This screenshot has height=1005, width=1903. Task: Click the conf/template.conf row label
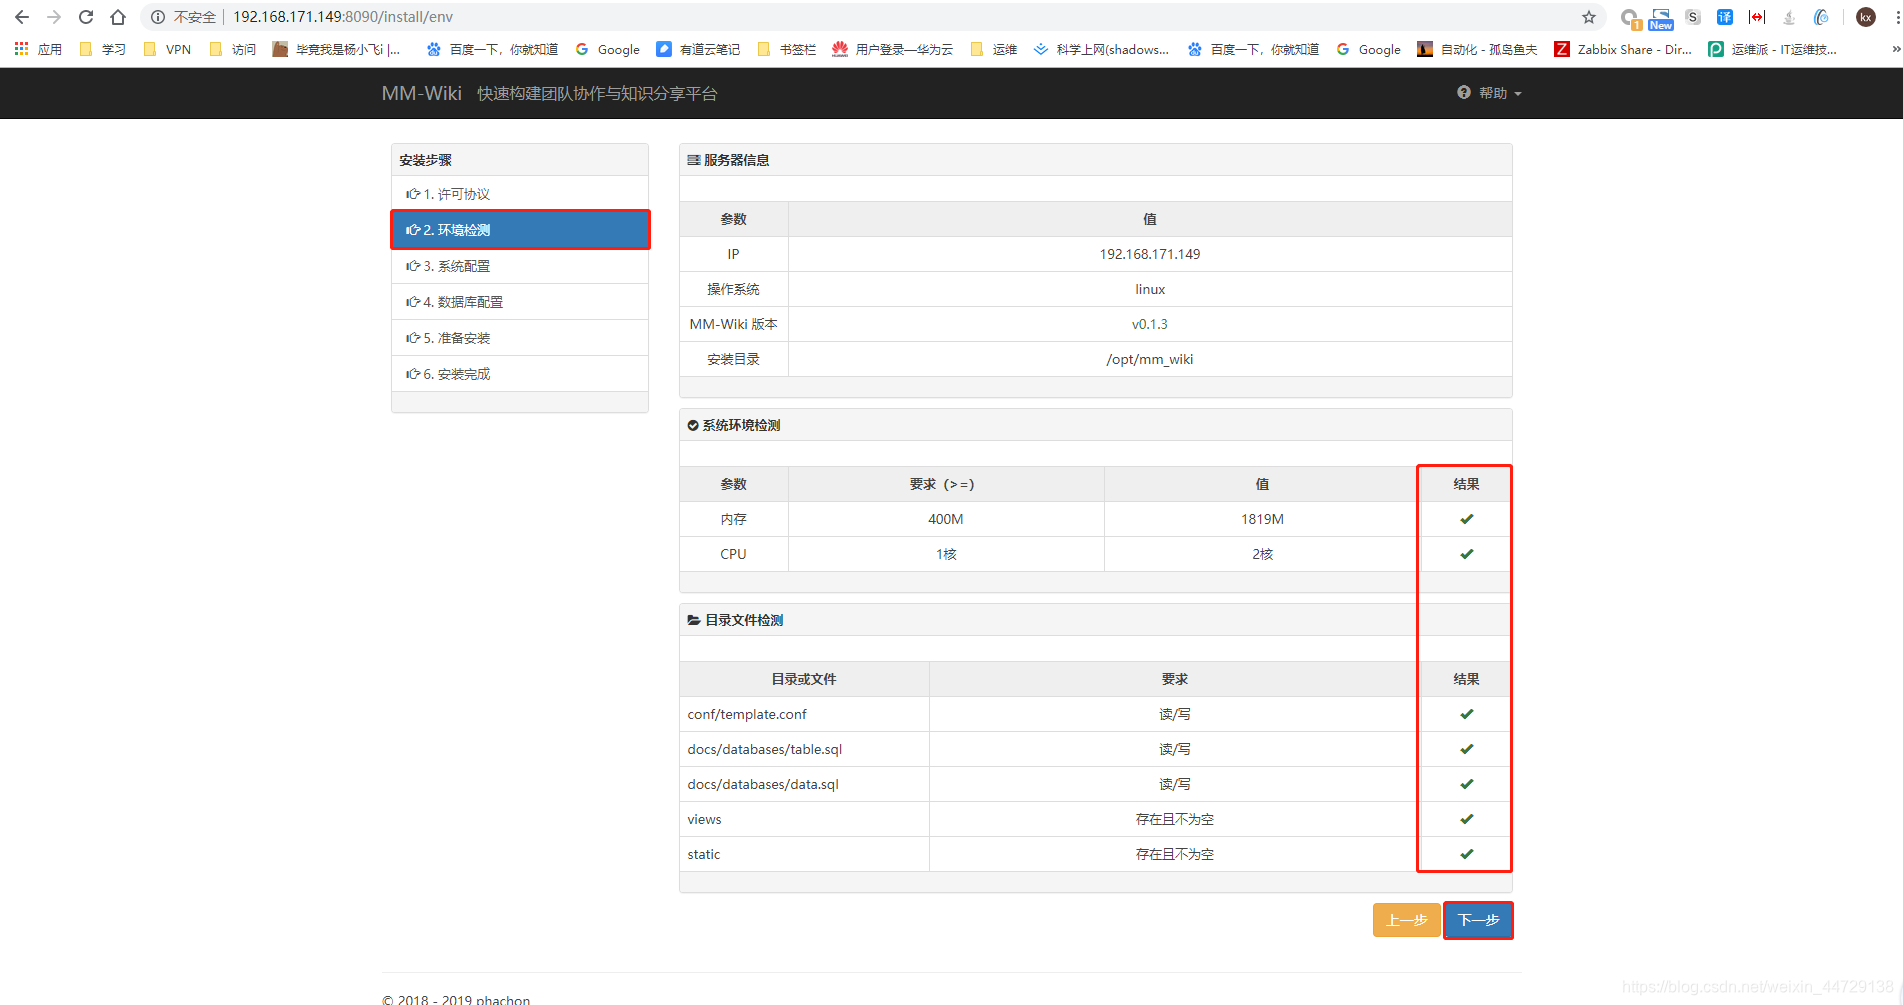click(747, 714)
